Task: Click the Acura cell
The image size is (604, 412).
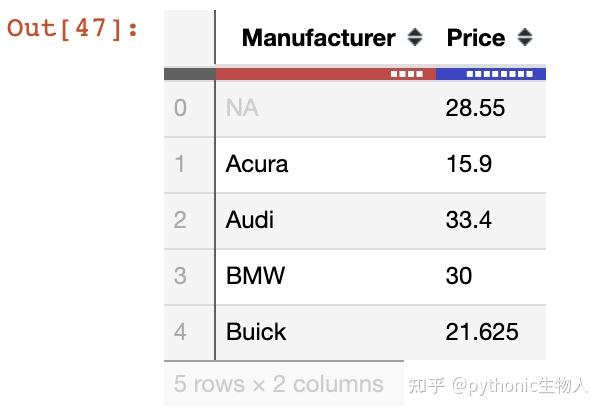Action: pyautogui.click(x=257, y=164)
